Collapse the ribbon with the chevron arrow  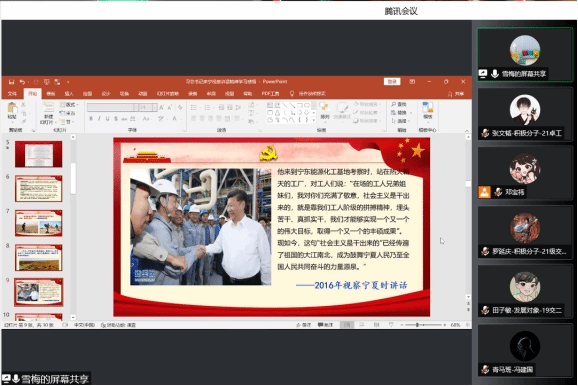click(467, 131)
